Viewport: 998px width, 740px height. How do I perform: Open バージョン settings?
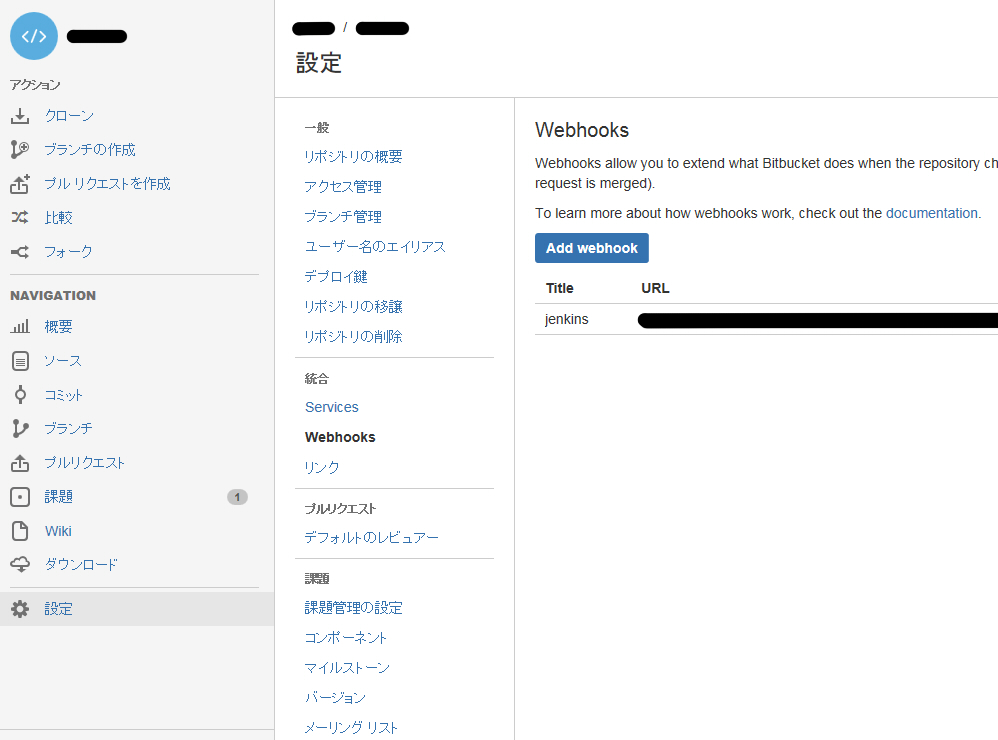(x=335, y=697)
